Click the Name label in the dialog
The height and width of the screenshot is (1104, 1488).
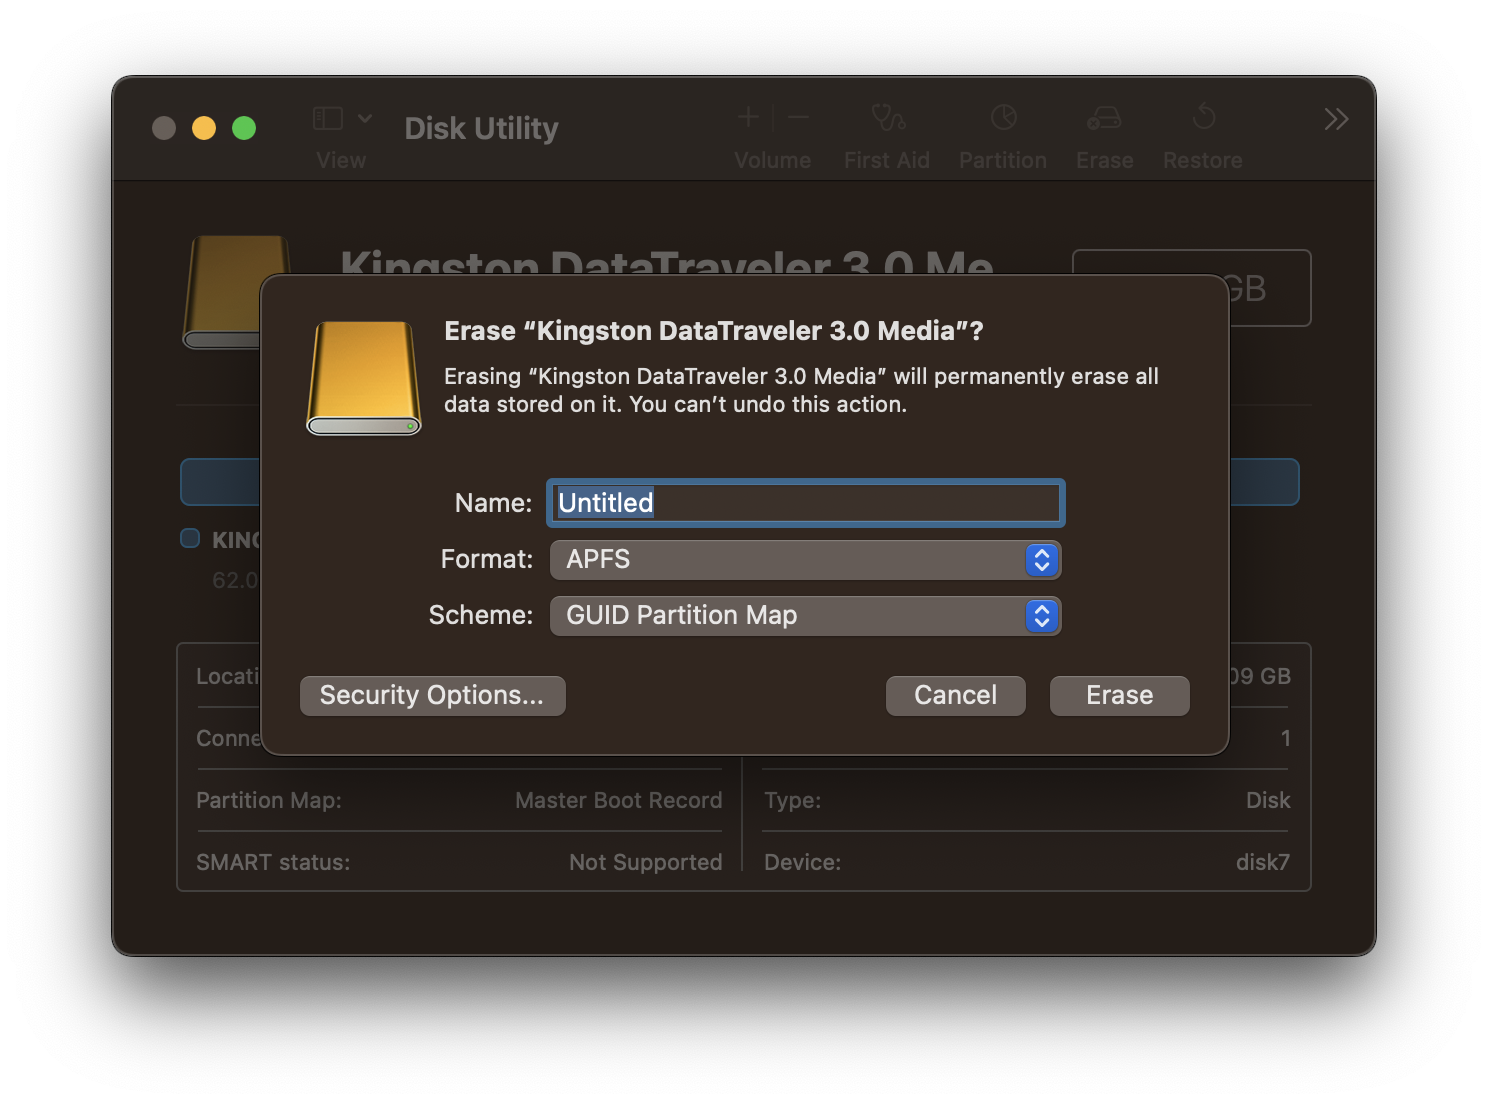point(493,503)
